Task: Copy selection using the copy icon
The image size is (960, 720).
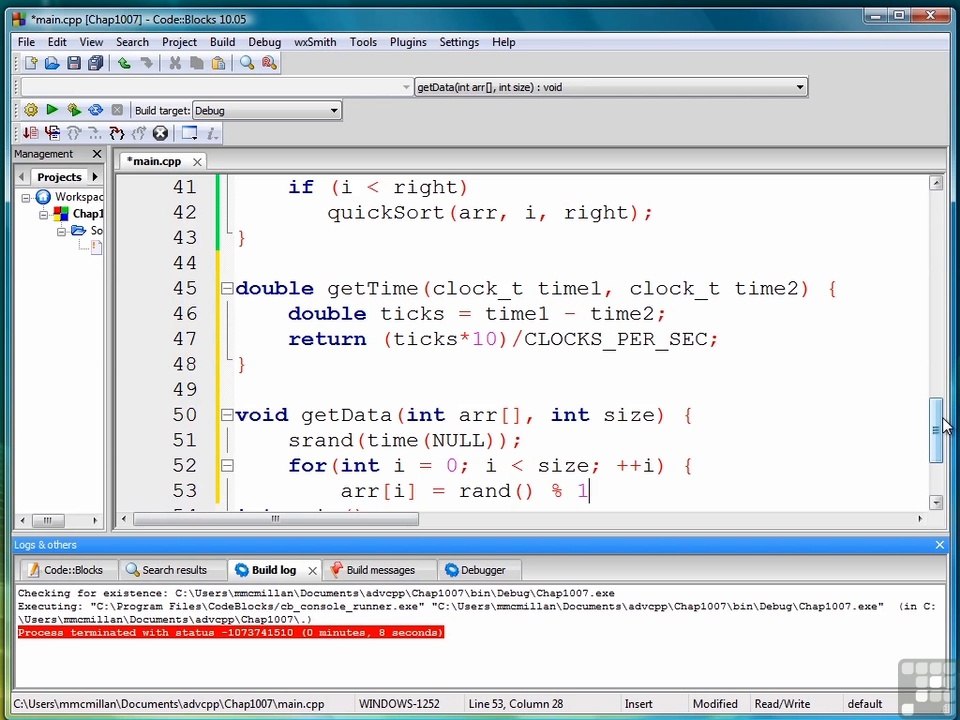Action: 197,63
